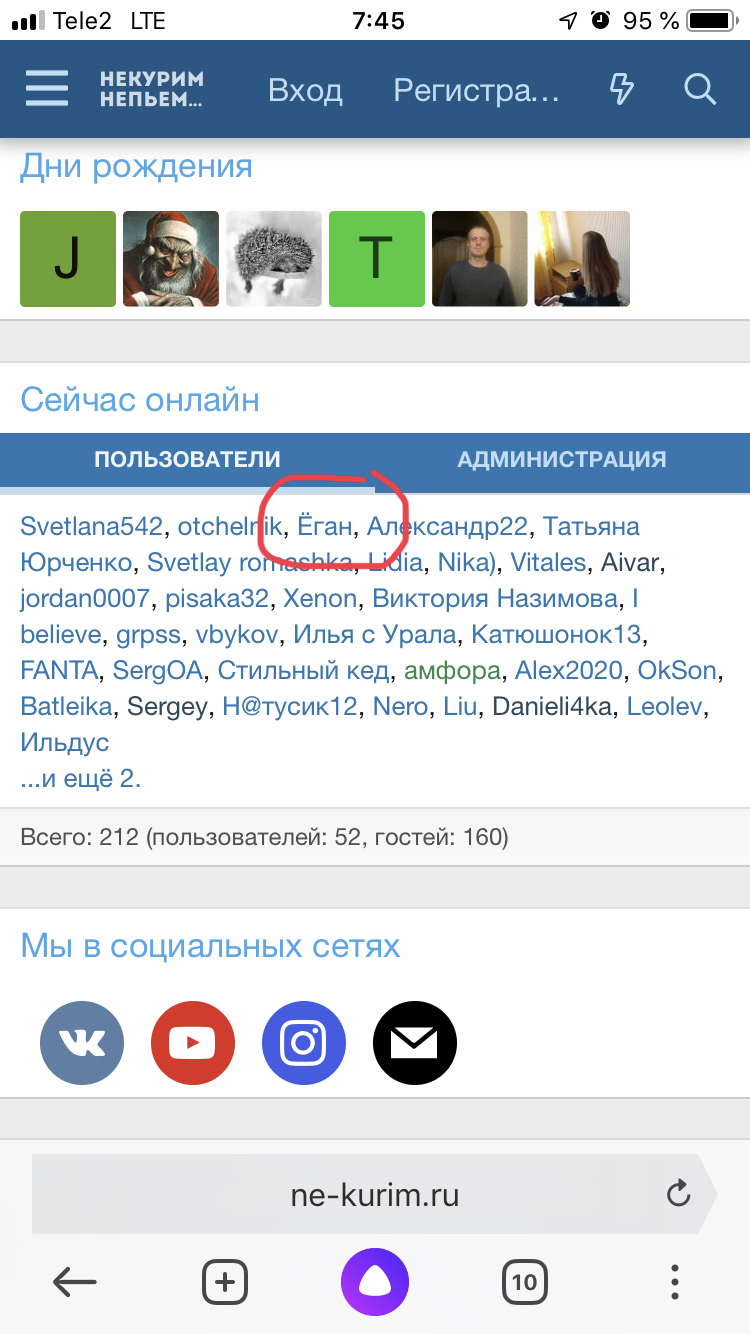Tap the black email envelope icon
This screenshot has height=1334, width=750.
point(415,1044)
